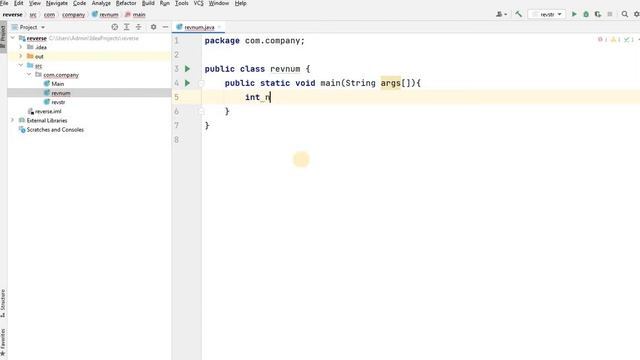The height and width of the screenshot is (360, 640).
Task: Open the Tools menu
Action: point(182,3)
